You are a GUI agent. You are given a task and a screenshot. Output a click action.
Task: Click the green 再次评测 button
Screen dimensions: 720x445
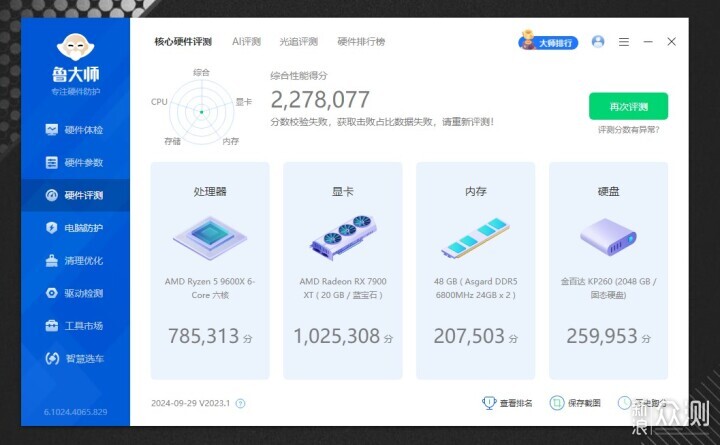pyautogui.click(x=628, y=107)
